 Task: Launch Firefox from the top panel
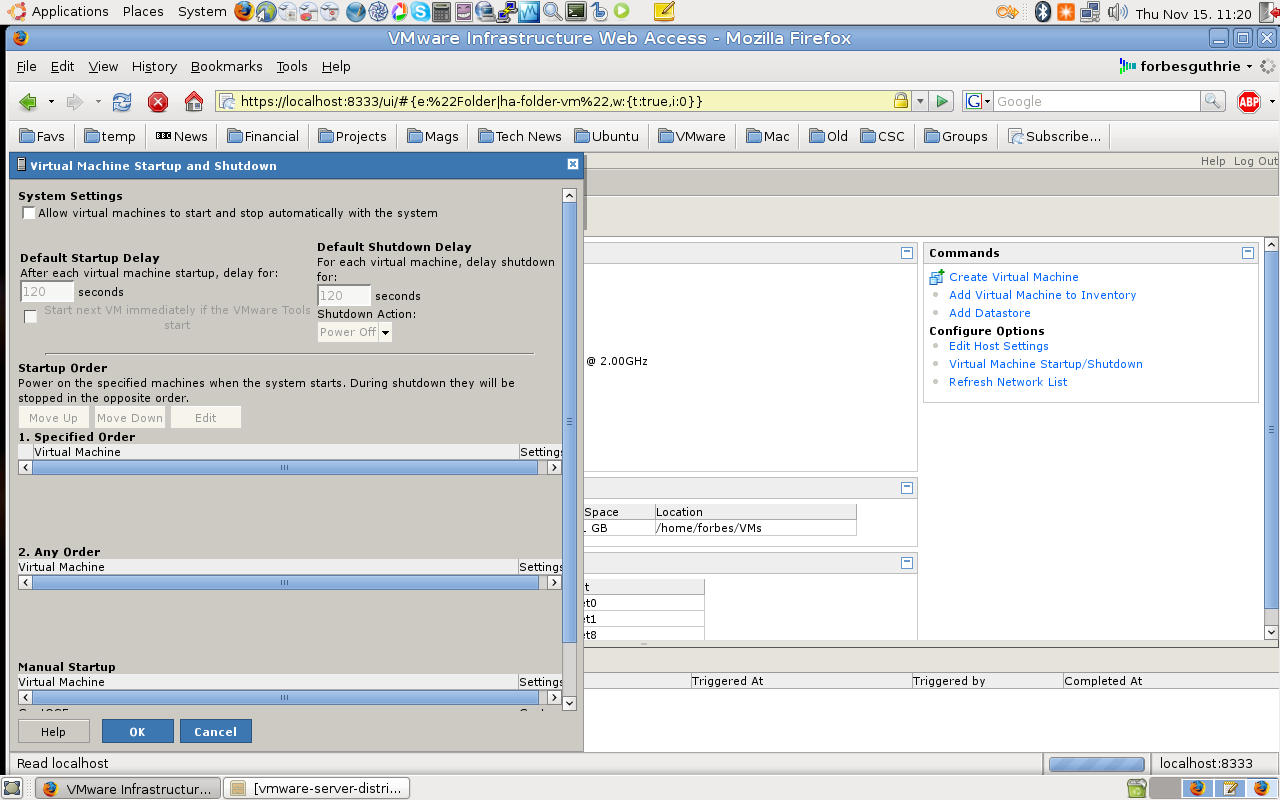(244, 12)
